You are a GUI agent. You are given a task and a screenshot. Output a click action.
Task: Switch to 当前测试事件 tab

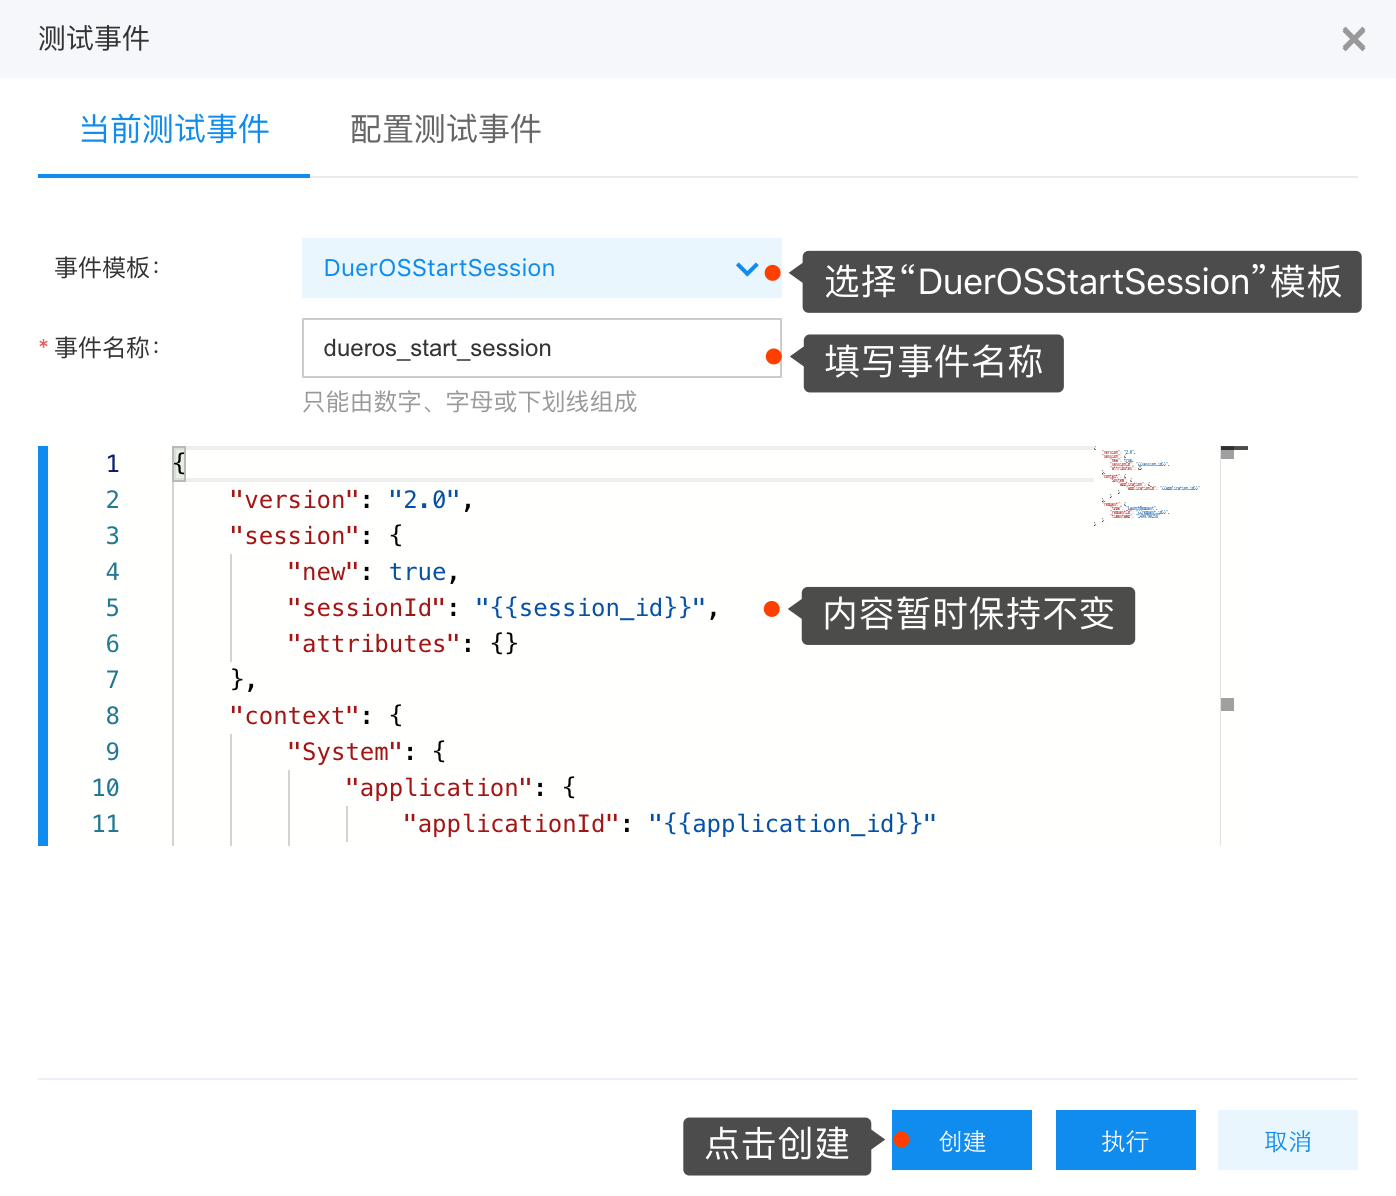(174, 129)
